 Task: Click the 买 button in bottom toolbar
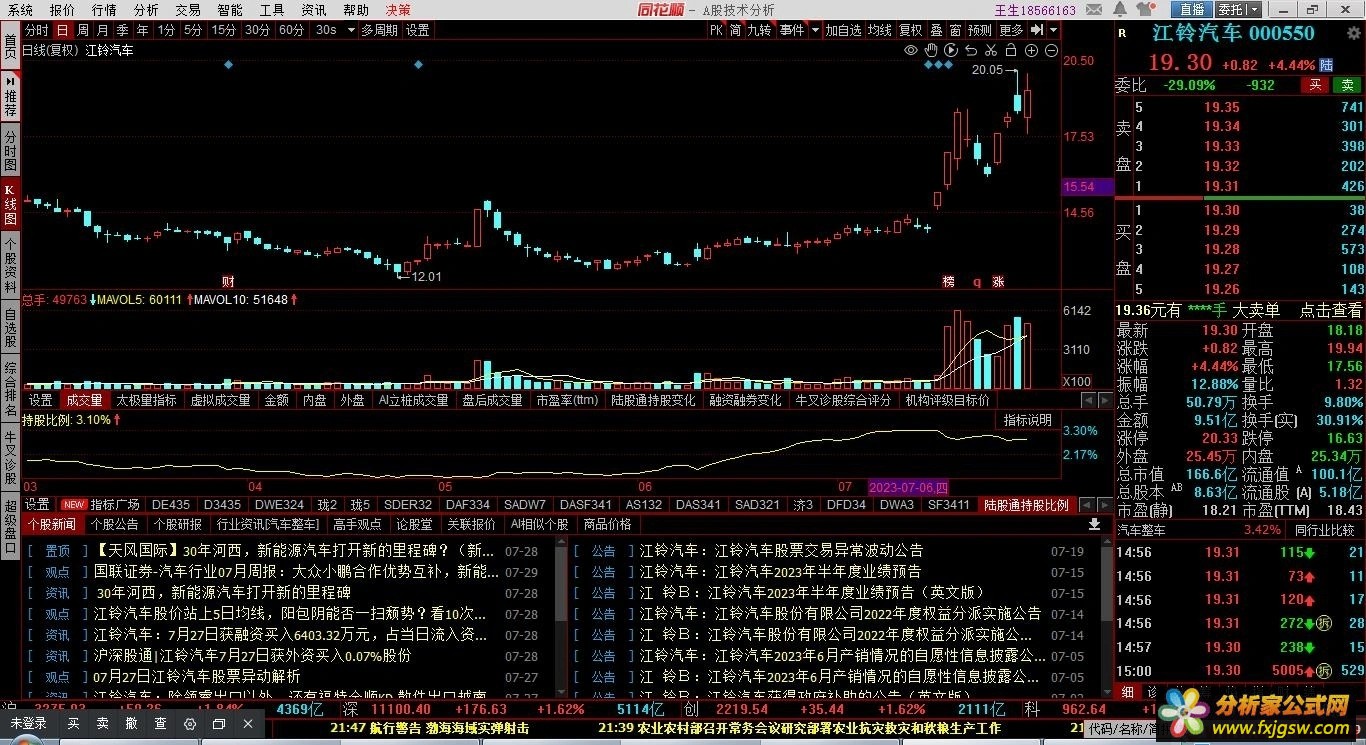[73, 724]
